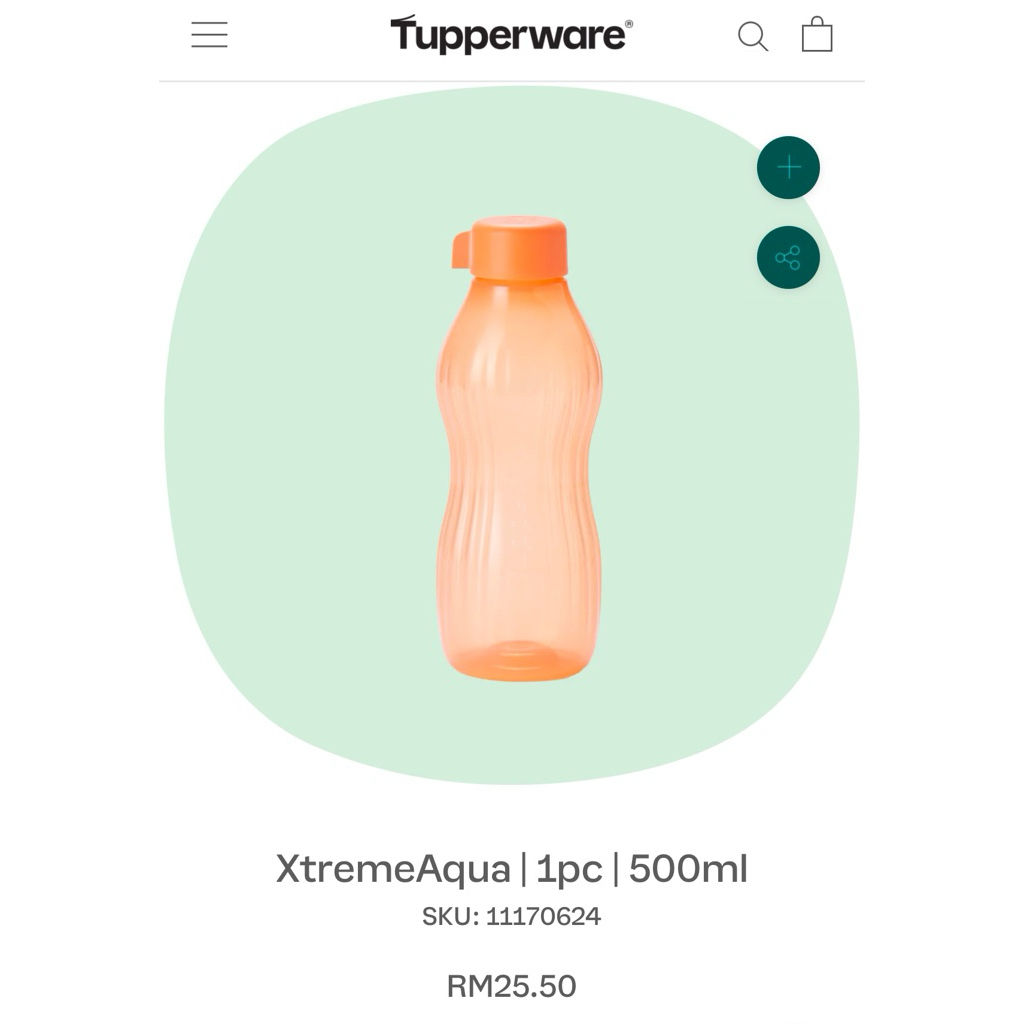
Task: Open the orange bottle product image
Action: [x=519, y=449]
